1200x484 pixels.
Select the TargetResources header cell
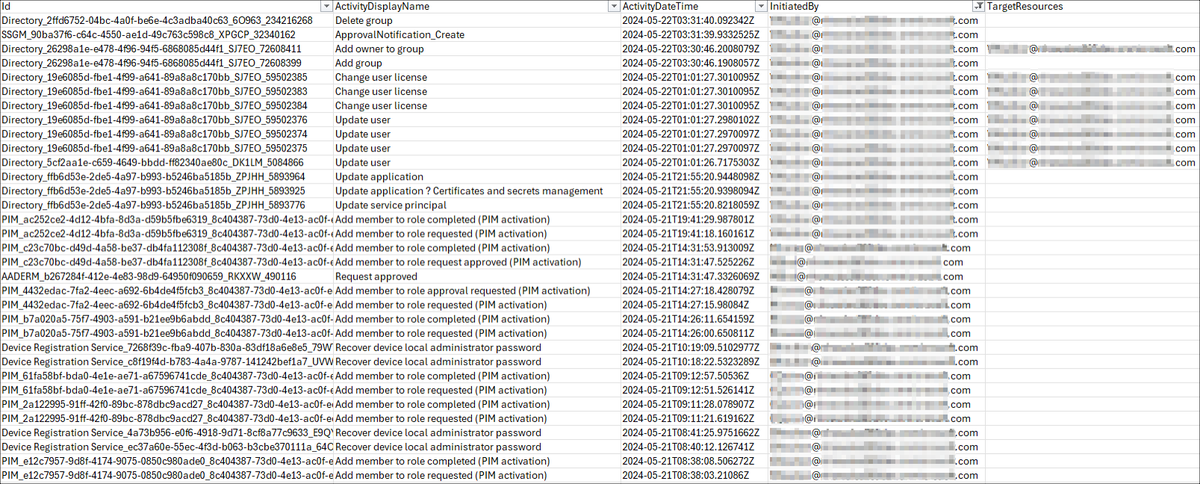click(x=1092, y=7)
